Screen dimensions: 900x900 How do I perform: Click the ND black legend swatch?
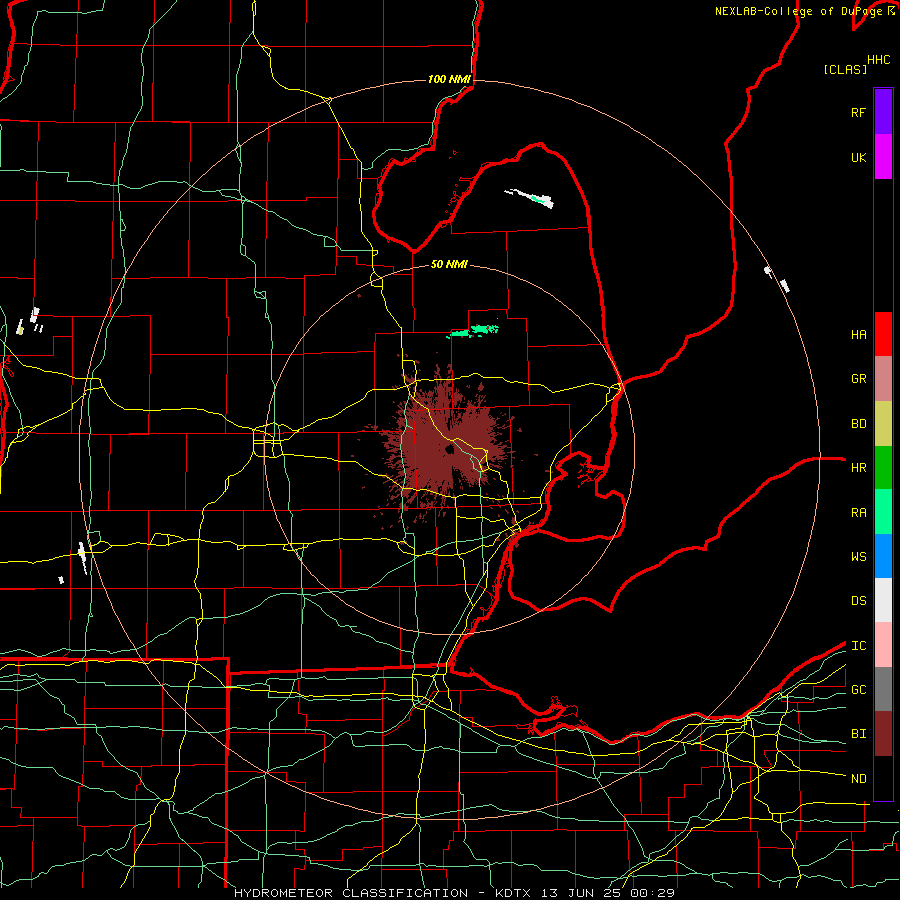883,778
